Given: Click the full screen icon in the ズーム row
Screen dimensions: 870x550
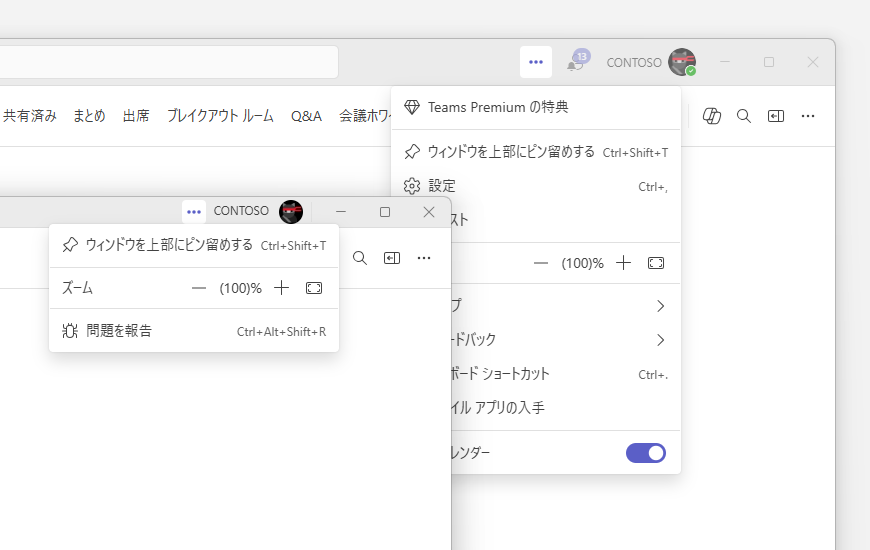Looking at the screenshot, I should (314, 288).
